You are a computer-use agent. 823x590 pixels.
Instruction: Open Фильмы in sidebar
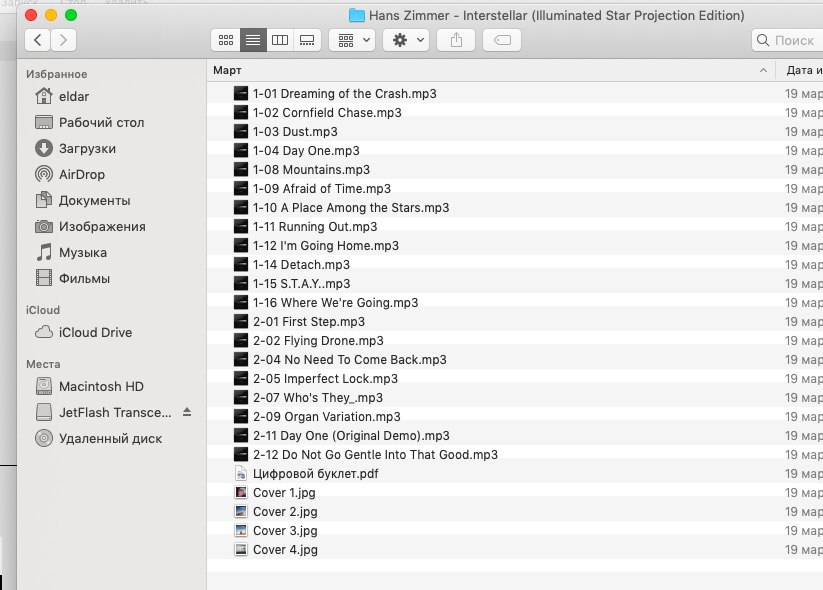(x=72, y=278)
